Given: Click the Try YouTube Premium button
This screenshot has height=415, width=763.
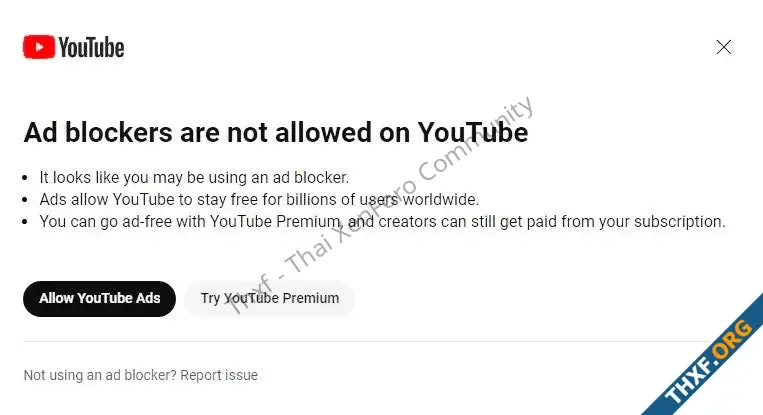Looking at the screenshot, I should [x=270, y=298].
